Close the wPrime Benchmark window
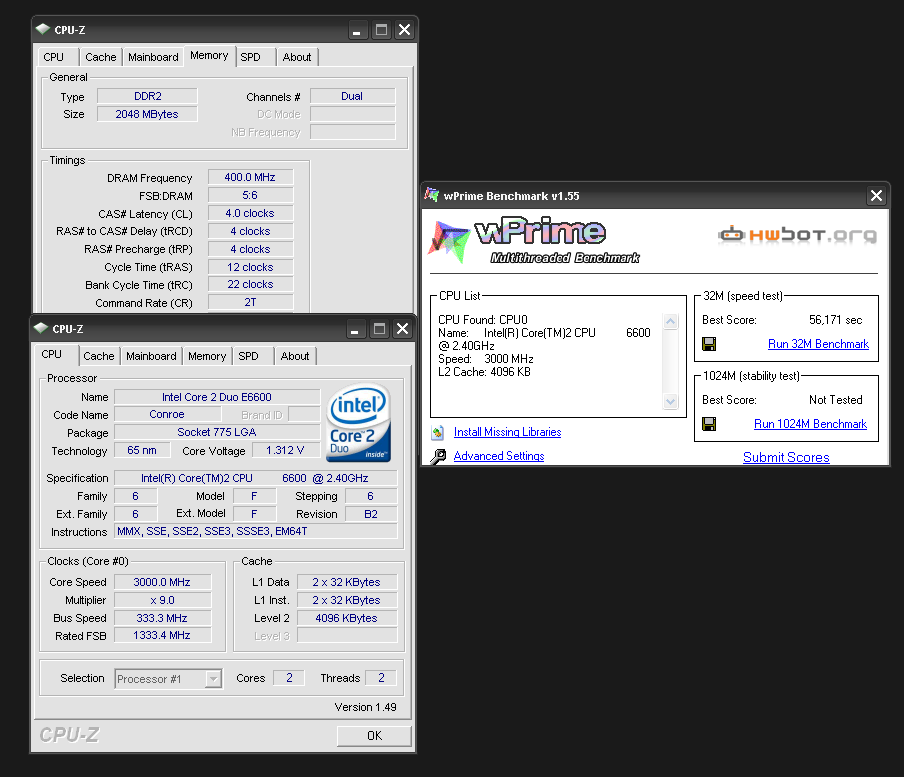904x777 pixels. click(x=876, y=196)
